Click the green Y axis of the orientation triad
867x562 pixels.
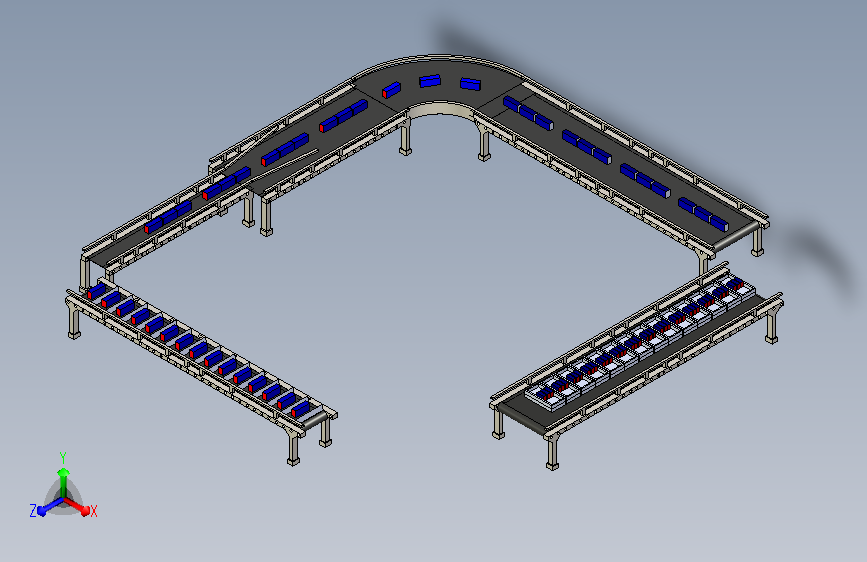coord(64,481)
